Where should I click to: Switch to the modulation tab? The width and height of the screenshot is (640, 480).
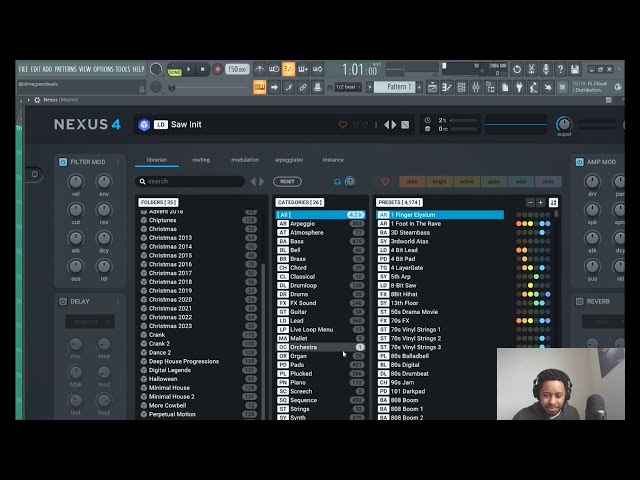245,160
